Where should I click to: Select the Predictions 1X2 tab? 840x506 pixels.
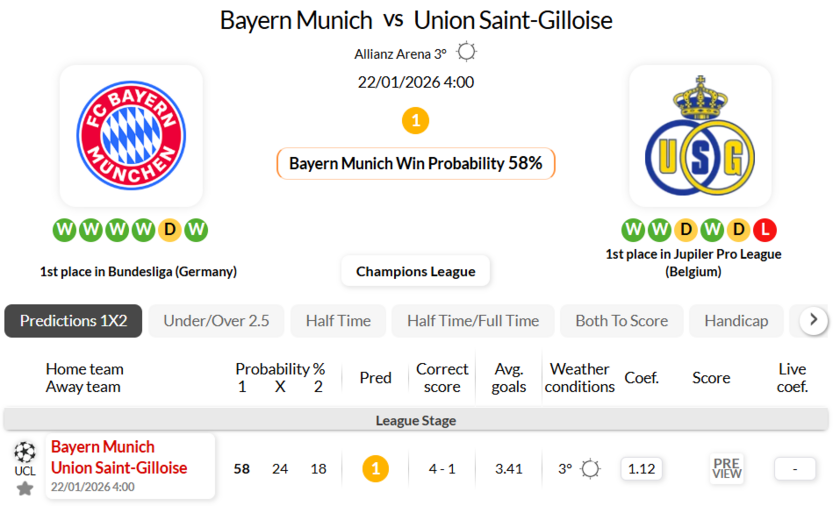(74, 321)
